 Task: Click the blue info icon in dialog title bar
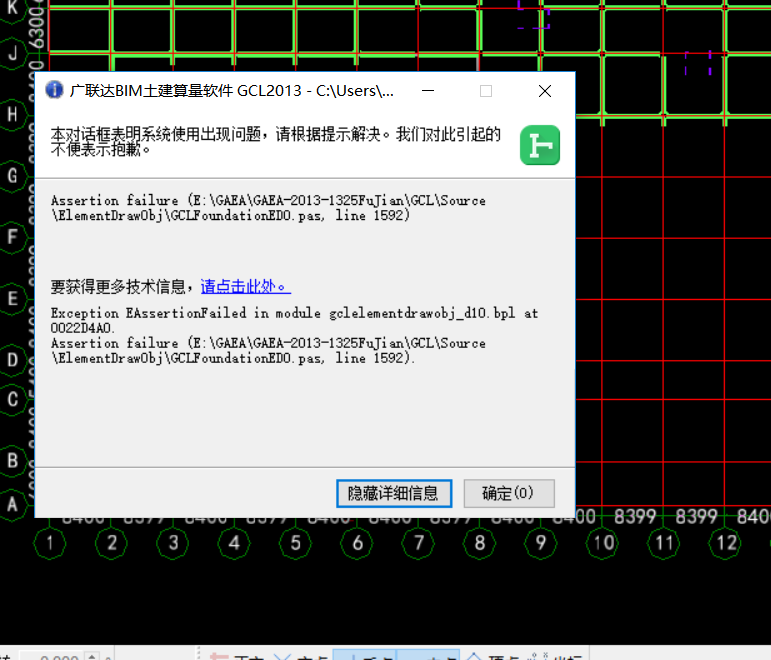click(x=54, y=90)
